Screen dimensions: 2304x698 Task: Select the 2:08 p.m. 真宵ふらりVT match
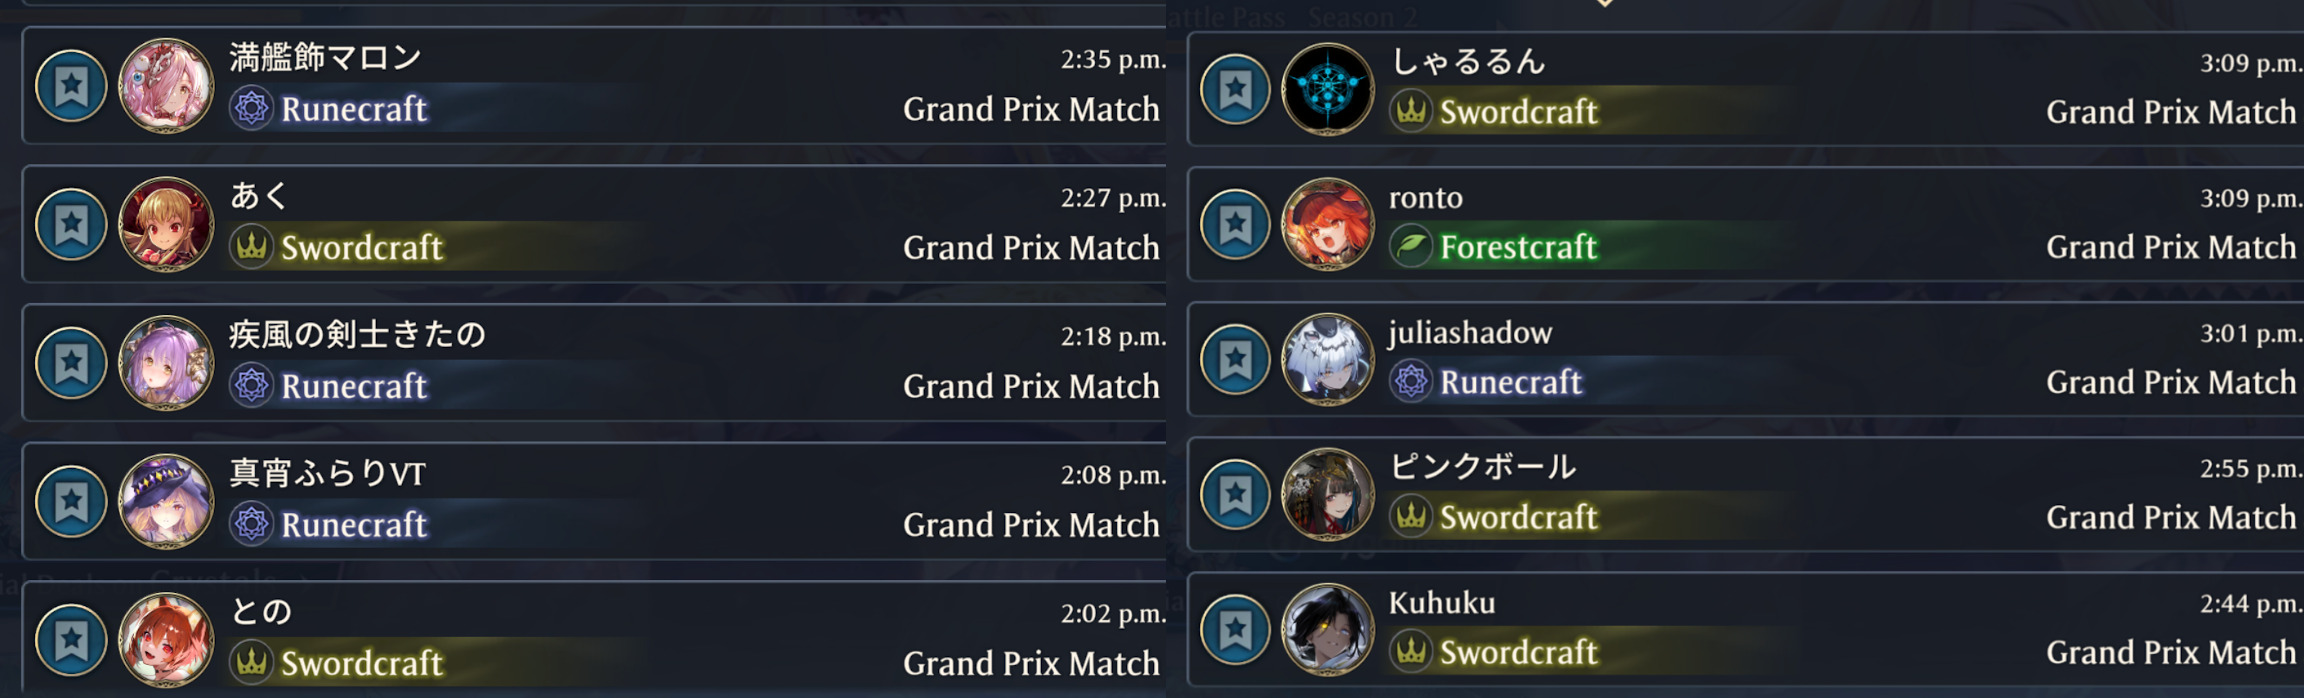pos(594,501)
